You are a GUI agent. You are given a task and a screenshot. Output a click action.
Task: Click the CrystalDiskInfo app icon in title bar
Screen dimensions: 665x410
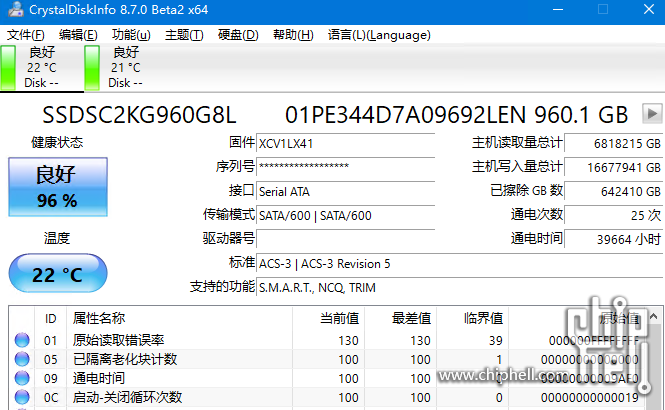click(x=16, y=9)
